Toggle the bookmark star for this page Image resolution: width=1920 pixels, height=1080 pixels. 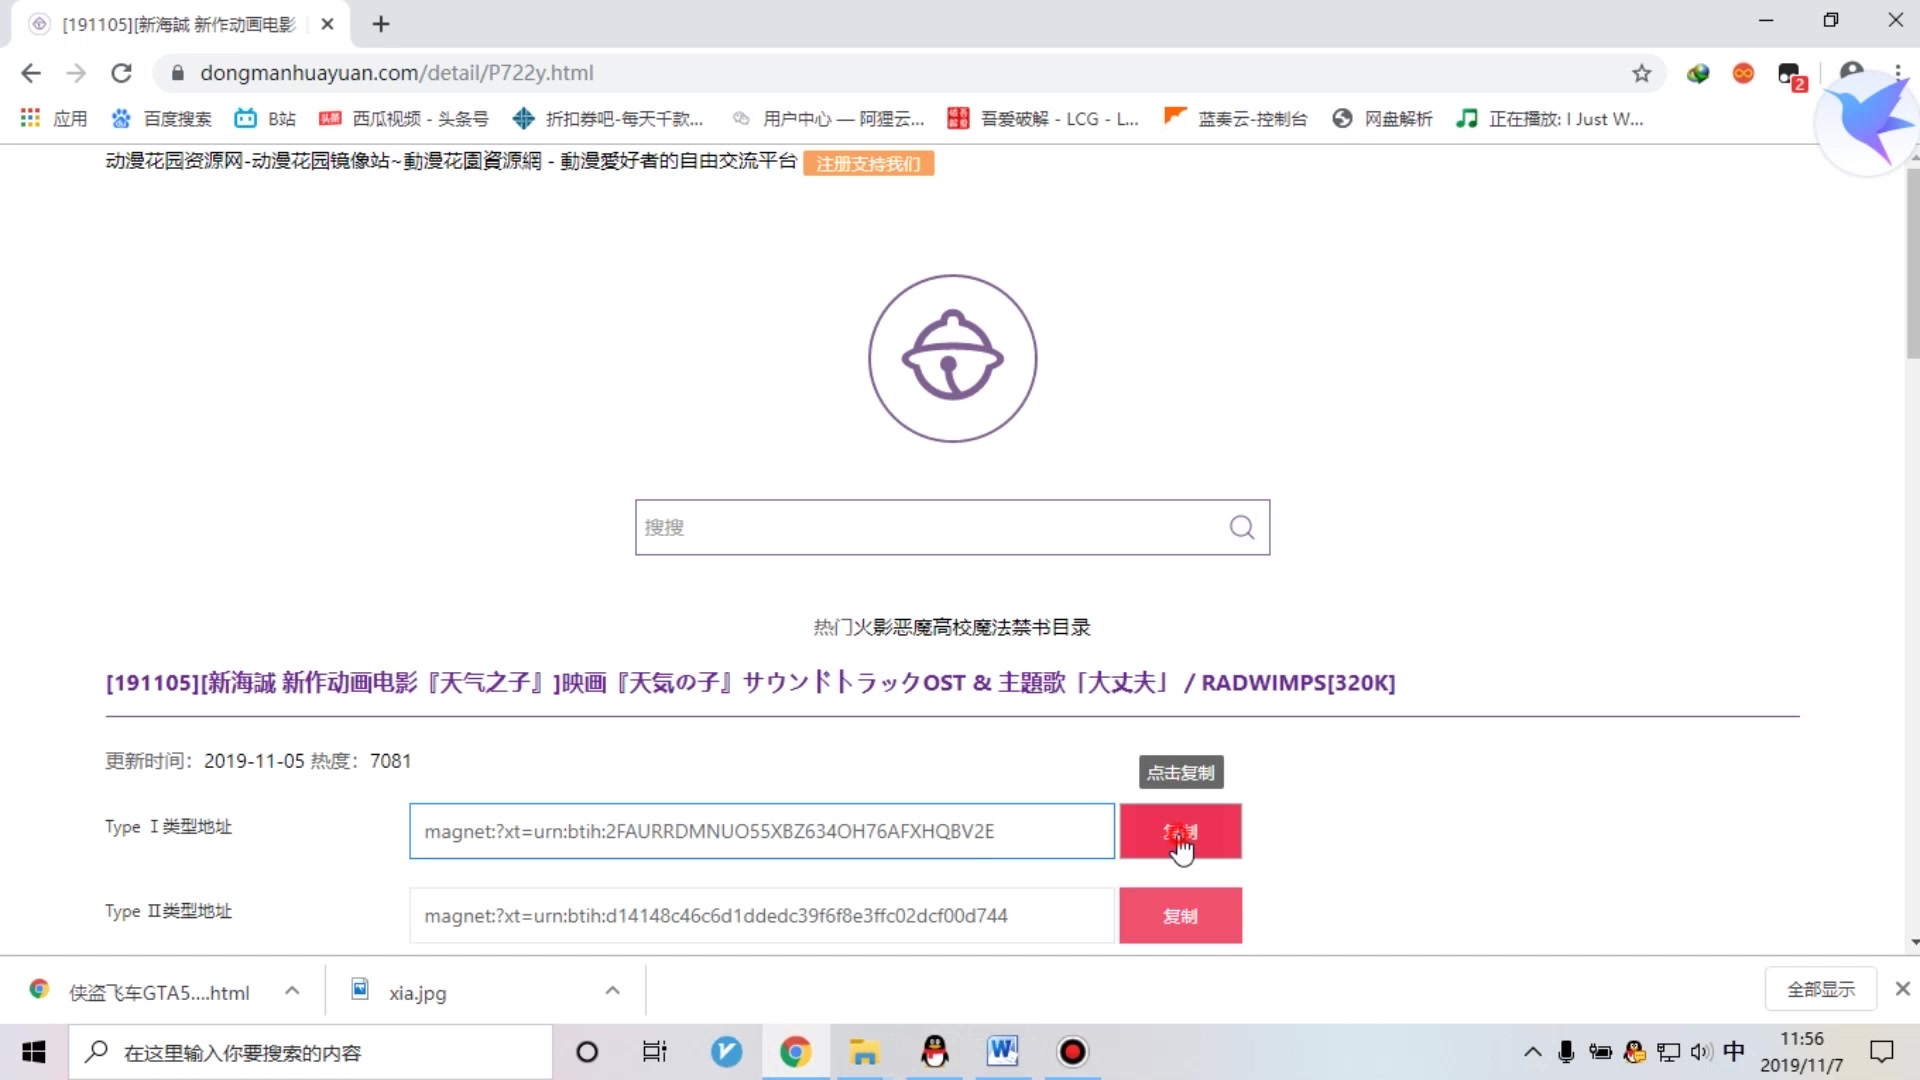pos(1642,73)
